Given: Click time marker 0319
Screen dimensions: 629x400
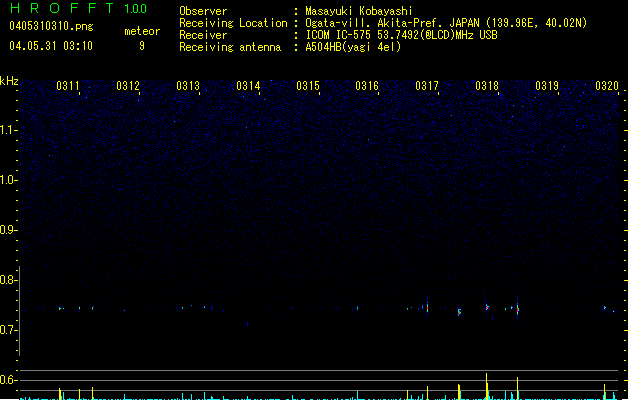Looking at the screenshot, I should coord(547,86).
